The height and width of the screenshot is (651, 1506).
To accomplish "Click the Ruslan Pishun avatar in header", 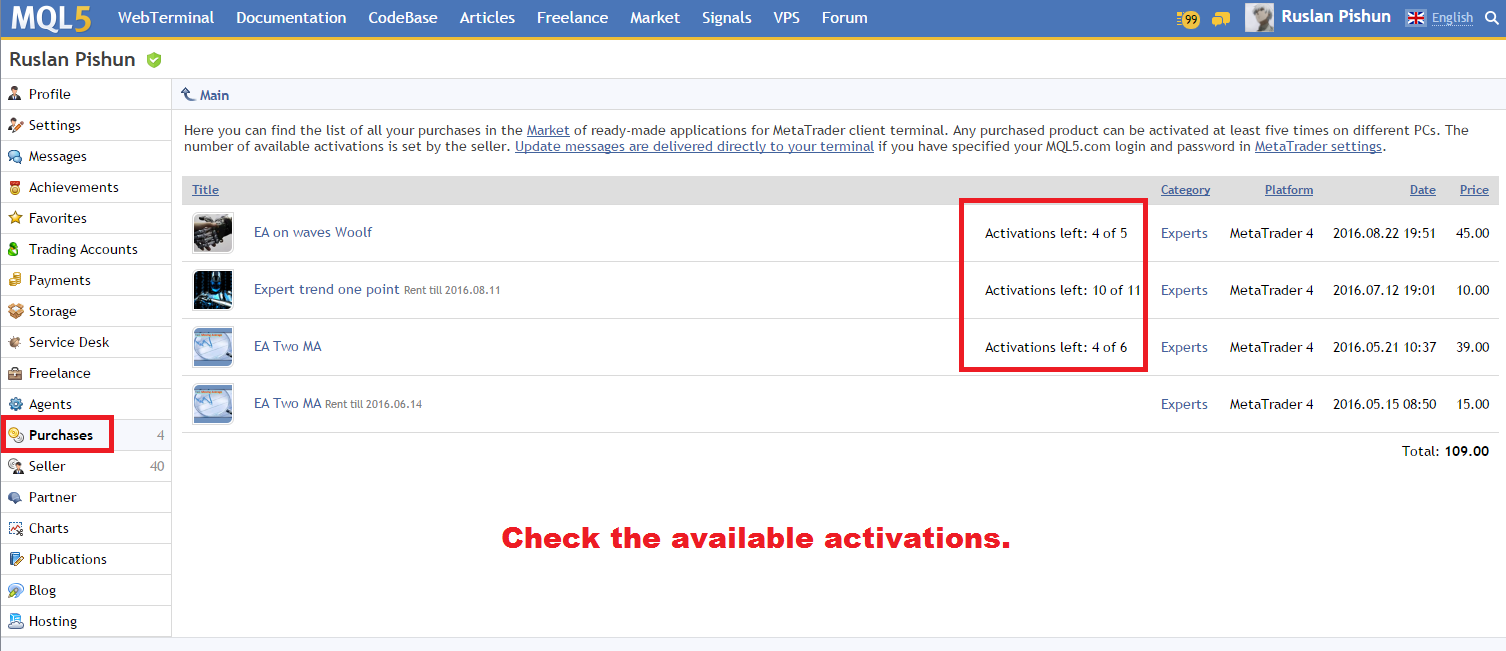I will pyautogui.click(x=1259, y=17).
